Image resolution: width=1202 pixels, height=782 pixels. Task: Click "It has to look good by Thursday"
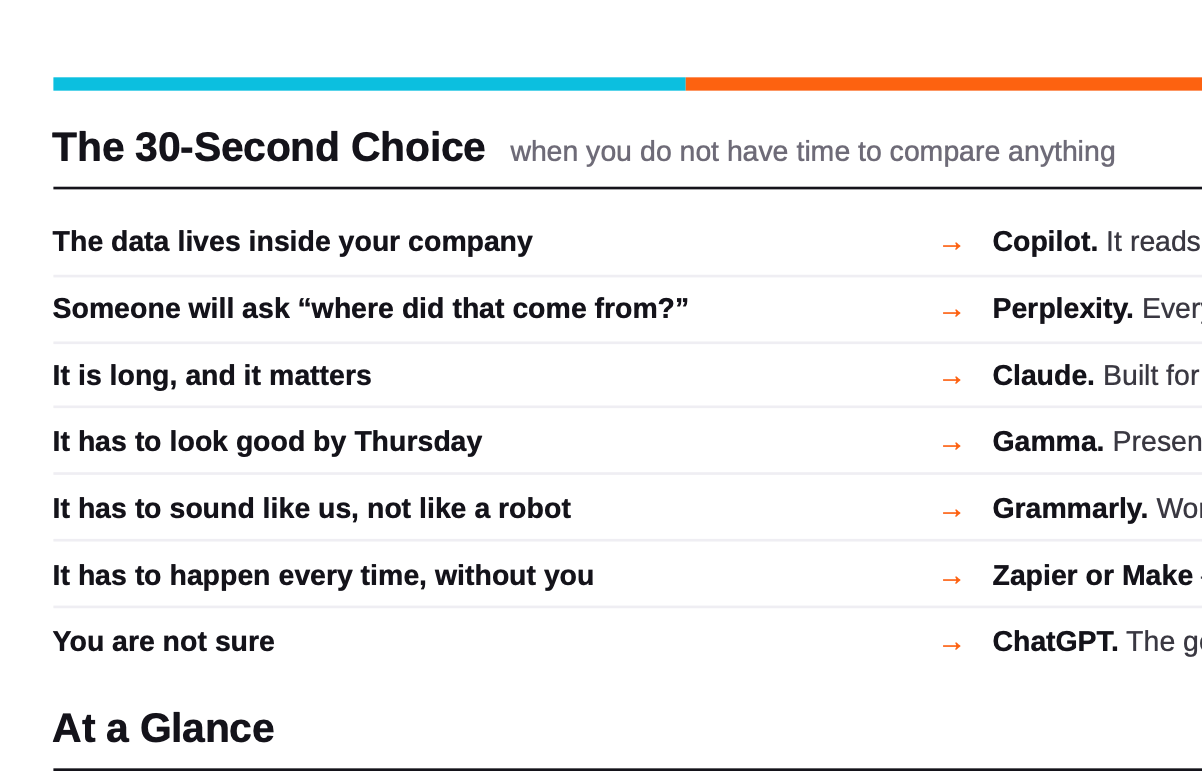(x=267, y=442)
